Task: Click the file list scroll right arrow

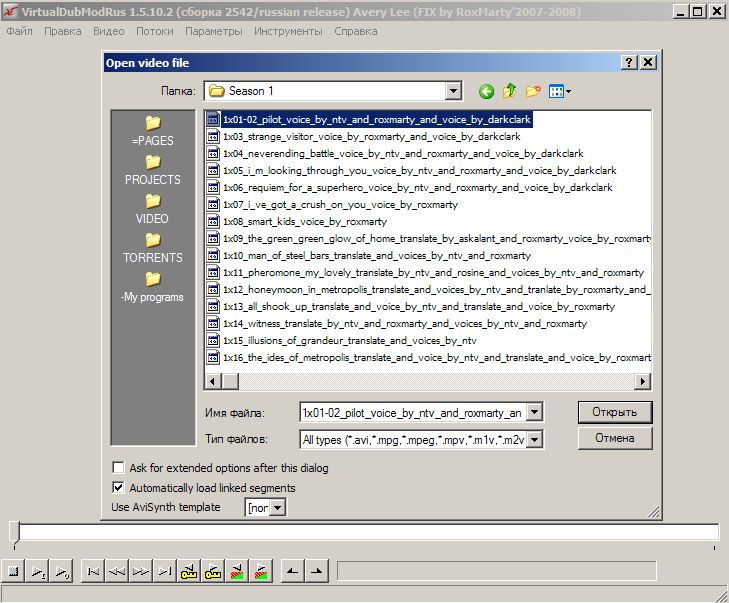Action: [643, 381]
